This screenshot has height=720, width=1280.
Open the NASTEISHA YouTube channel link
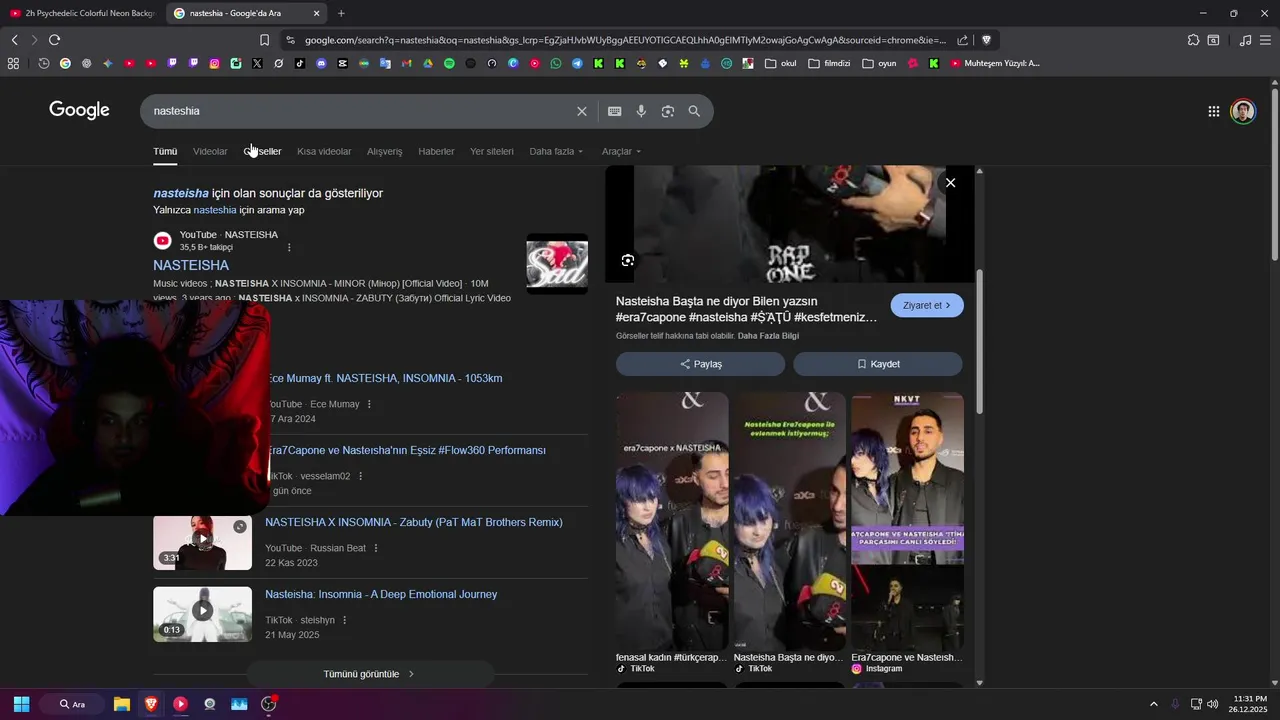(x=191, y=265)
